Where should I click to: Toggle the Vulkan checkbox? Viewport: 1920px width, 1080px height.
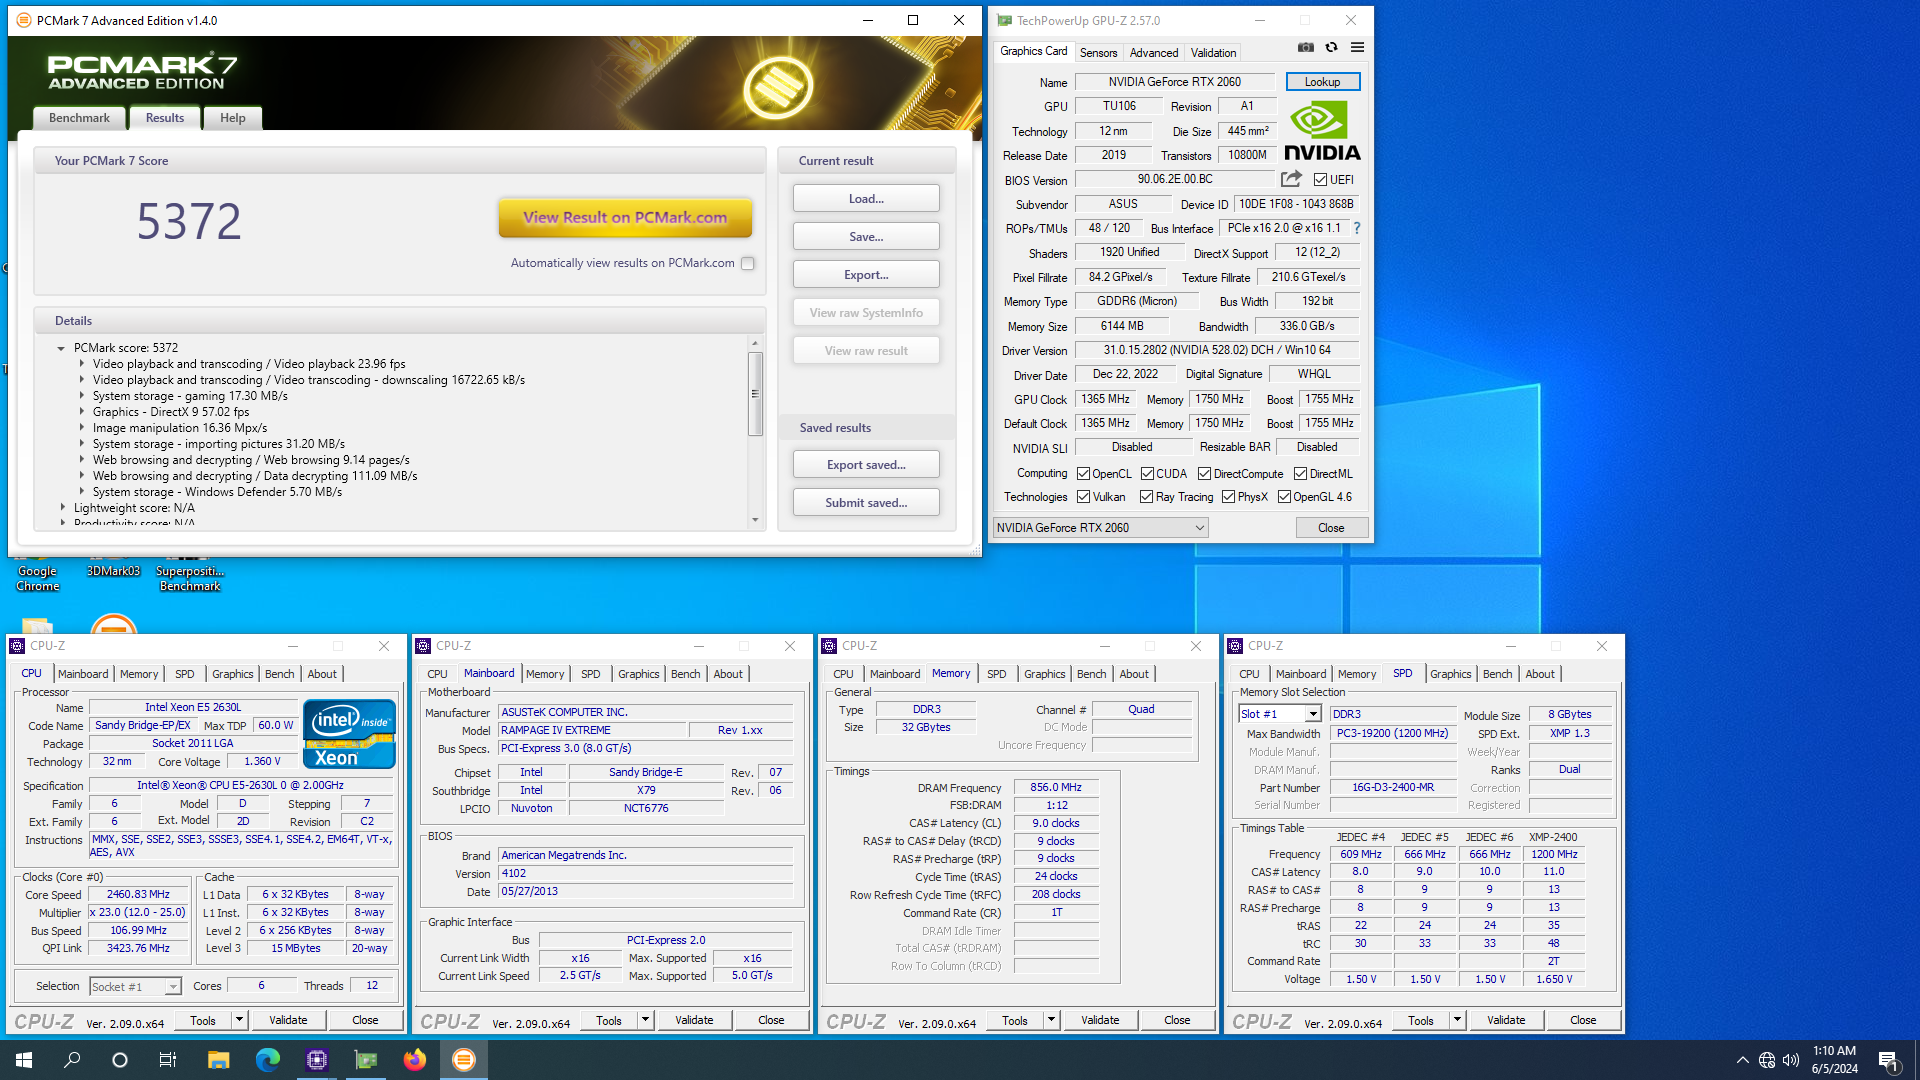coord(1083,497)
